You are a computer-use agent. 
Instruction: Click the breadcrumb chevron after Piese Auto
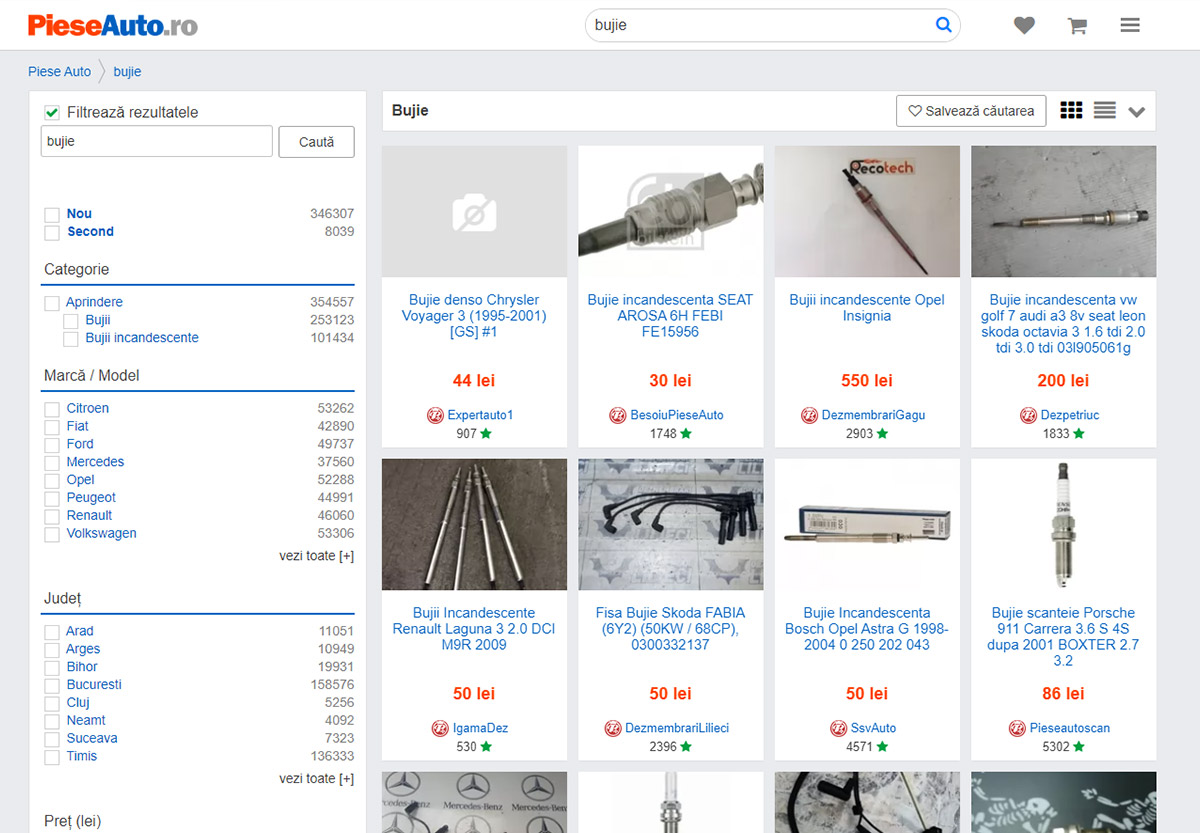(x=102, y=72)
